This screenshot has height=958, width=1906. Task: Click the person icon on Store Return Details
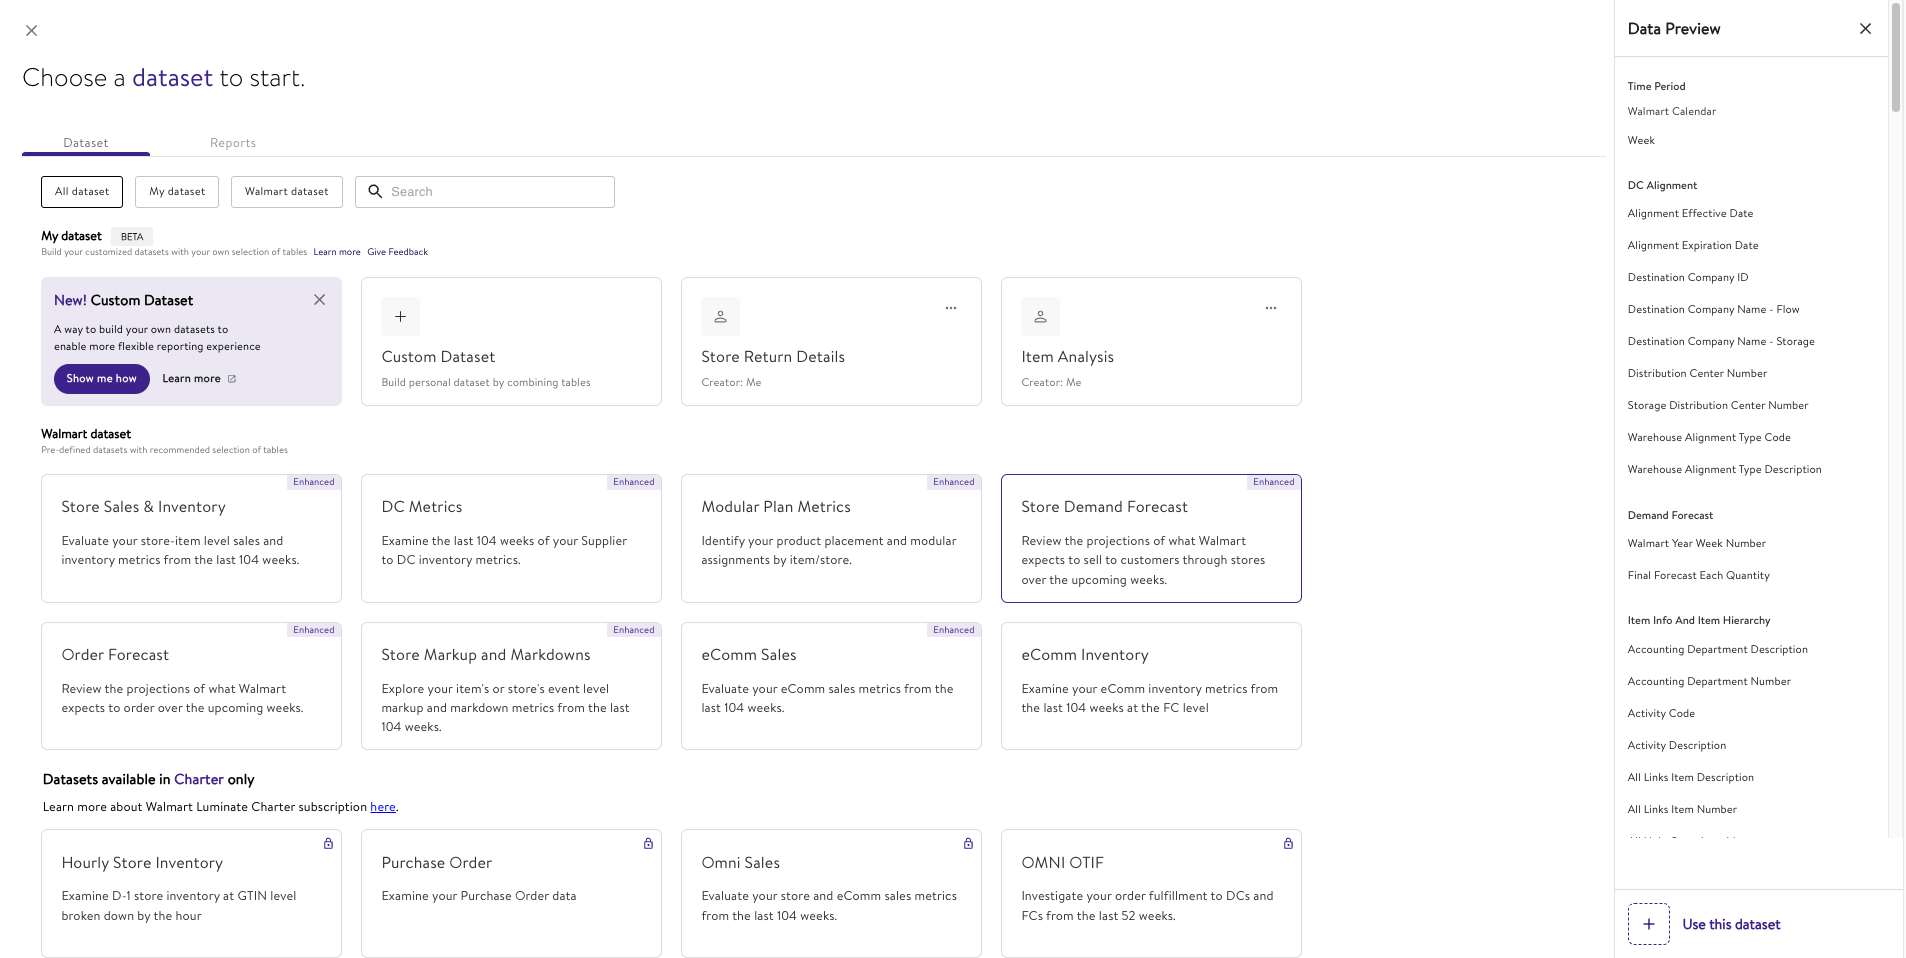coord(720,316)
